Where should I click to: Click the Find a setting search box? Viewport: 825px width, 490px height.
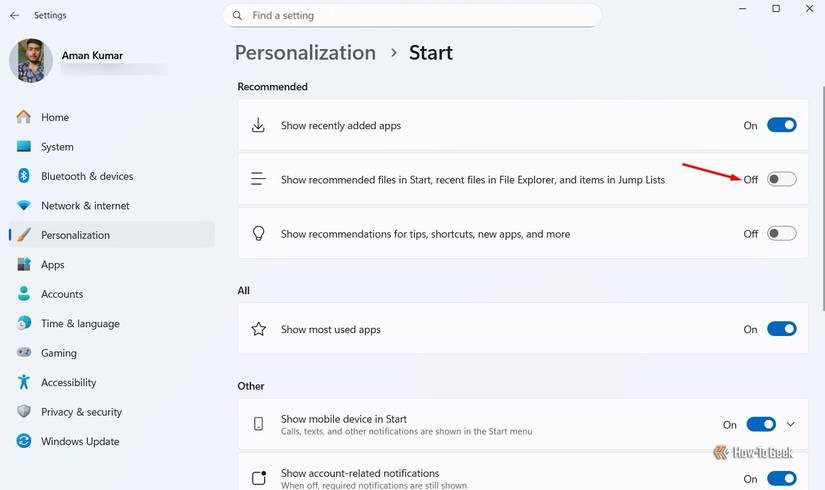point(420,16)
